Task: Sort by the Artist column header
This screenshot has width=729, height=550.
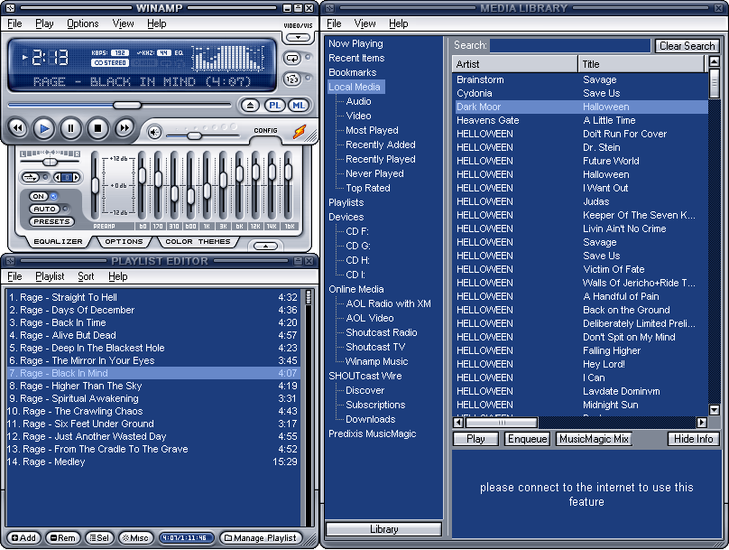Action: coord(514,64)
